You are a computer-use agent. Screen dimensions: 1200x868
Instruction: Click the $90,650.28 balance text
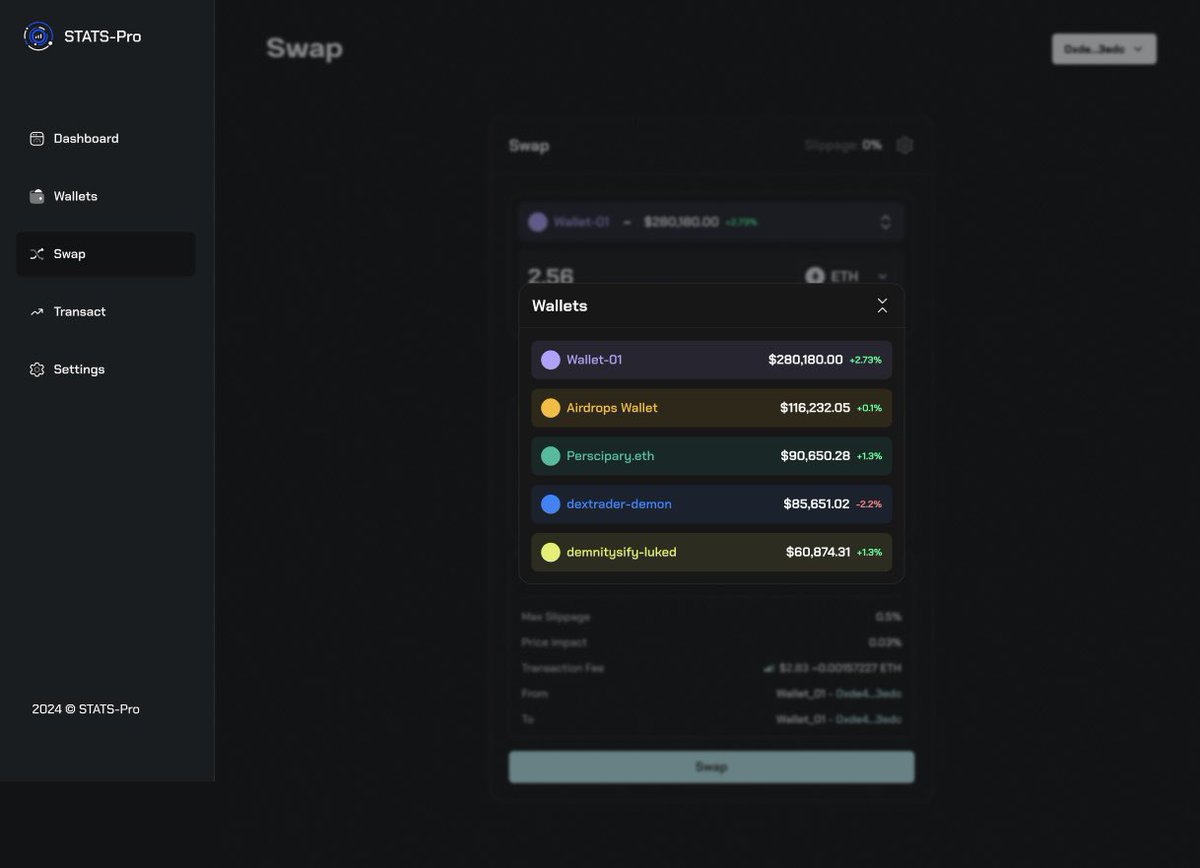point(815,456)
